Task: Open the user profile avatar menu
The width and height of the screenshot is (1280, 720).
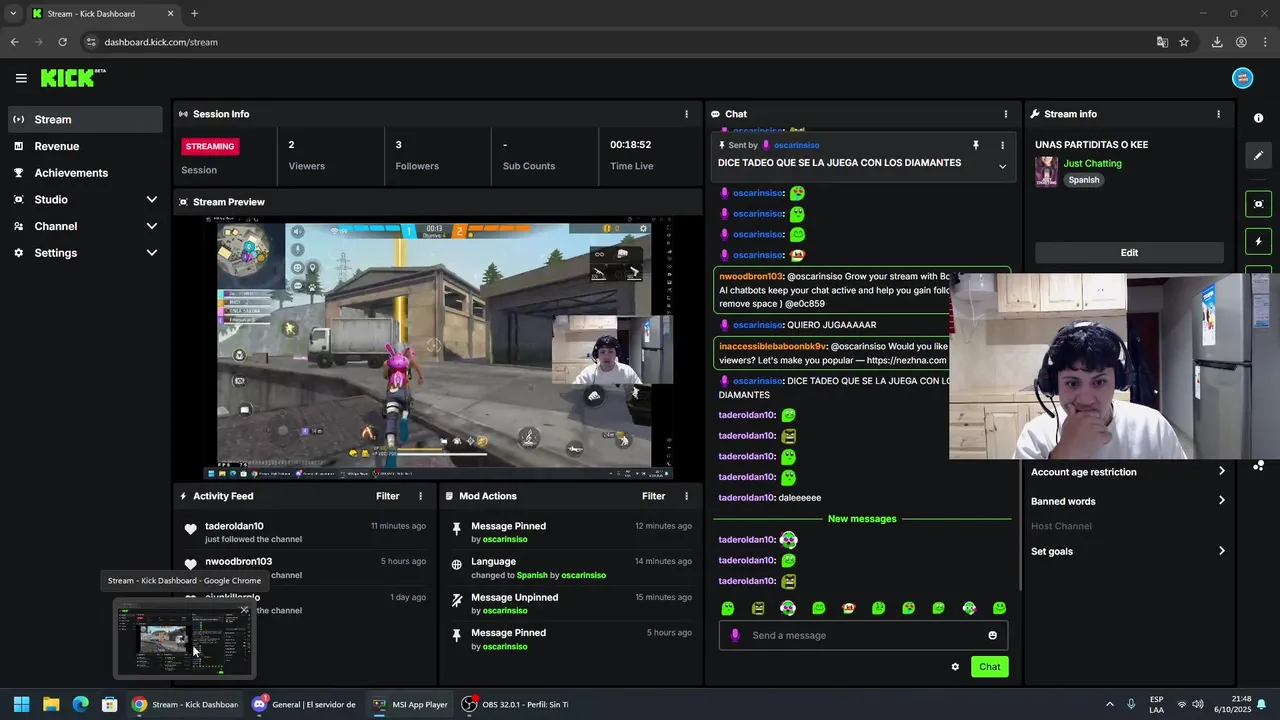Action: click(1242, 78)
